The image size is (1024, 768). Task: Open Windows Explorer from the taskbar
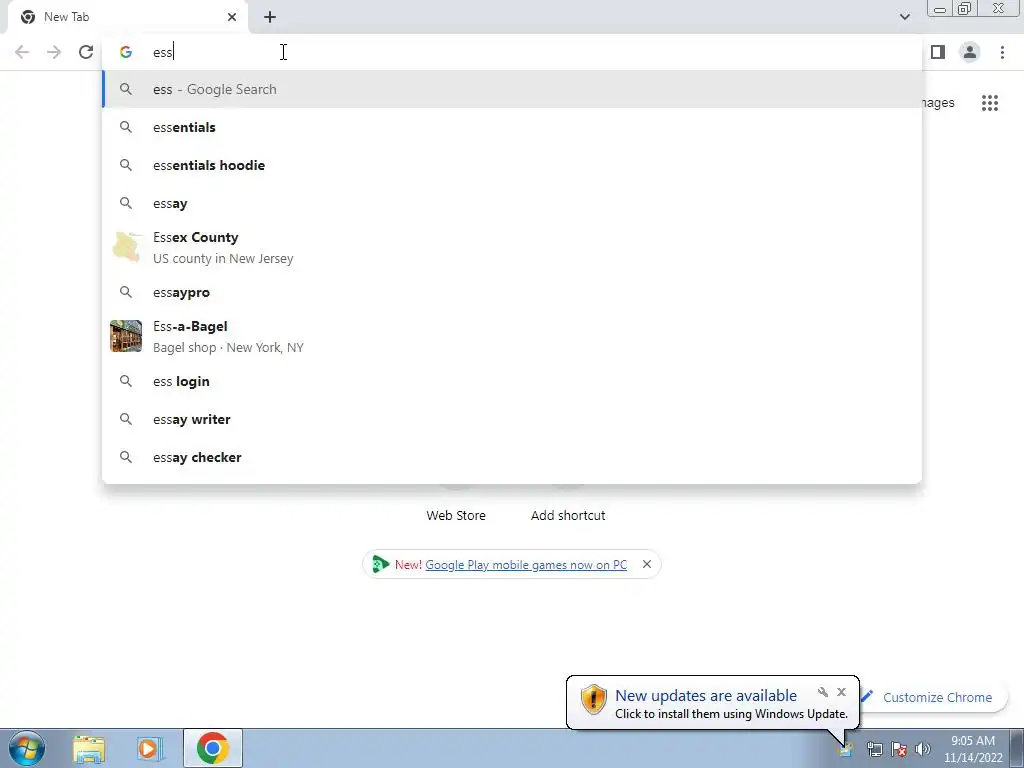point(89,748)
